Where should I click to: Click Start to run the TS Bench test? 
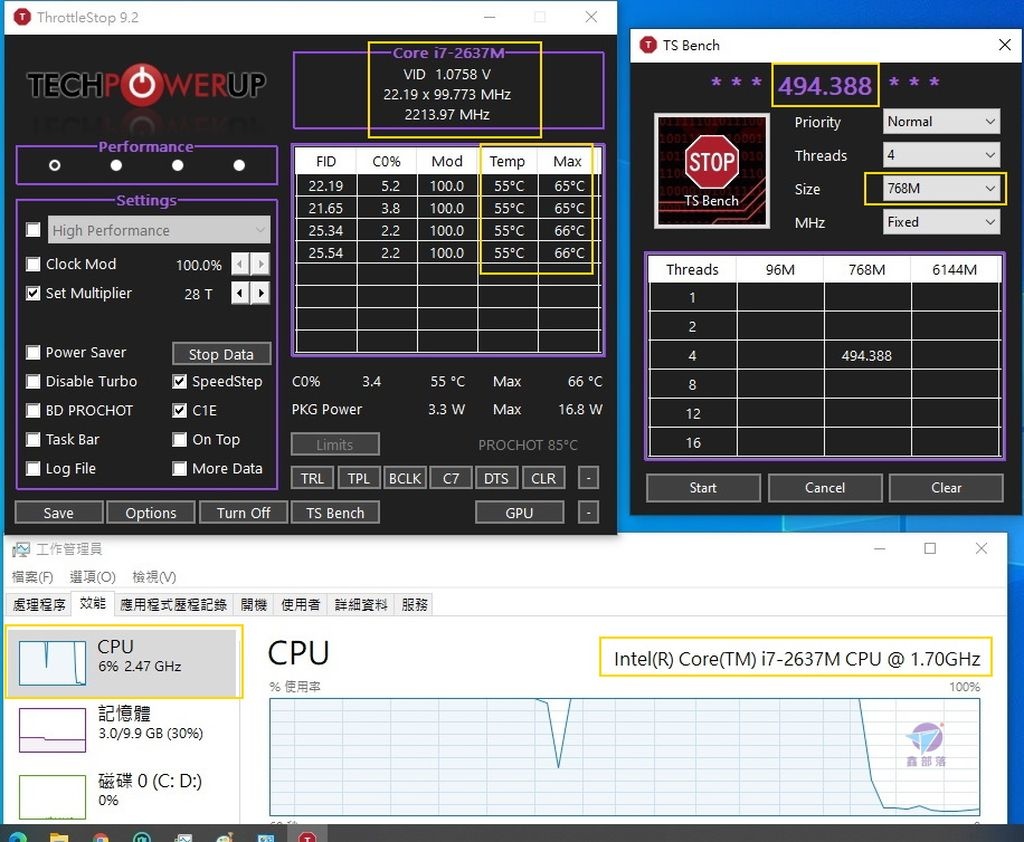(x=702, y=487)
